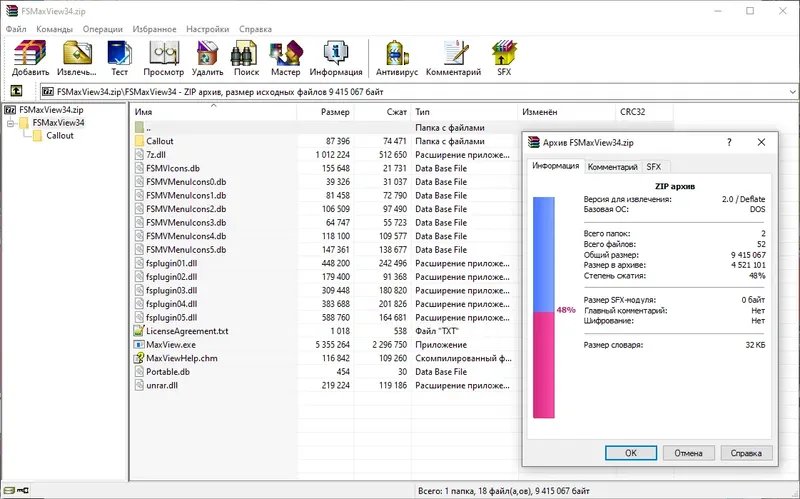
Task: Click the SFX toolbar icon
Action: tap(504, 53)
